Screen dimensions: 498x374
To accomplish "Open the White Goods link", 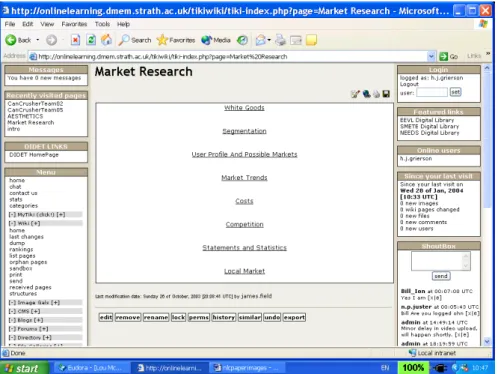I will 244,108.
